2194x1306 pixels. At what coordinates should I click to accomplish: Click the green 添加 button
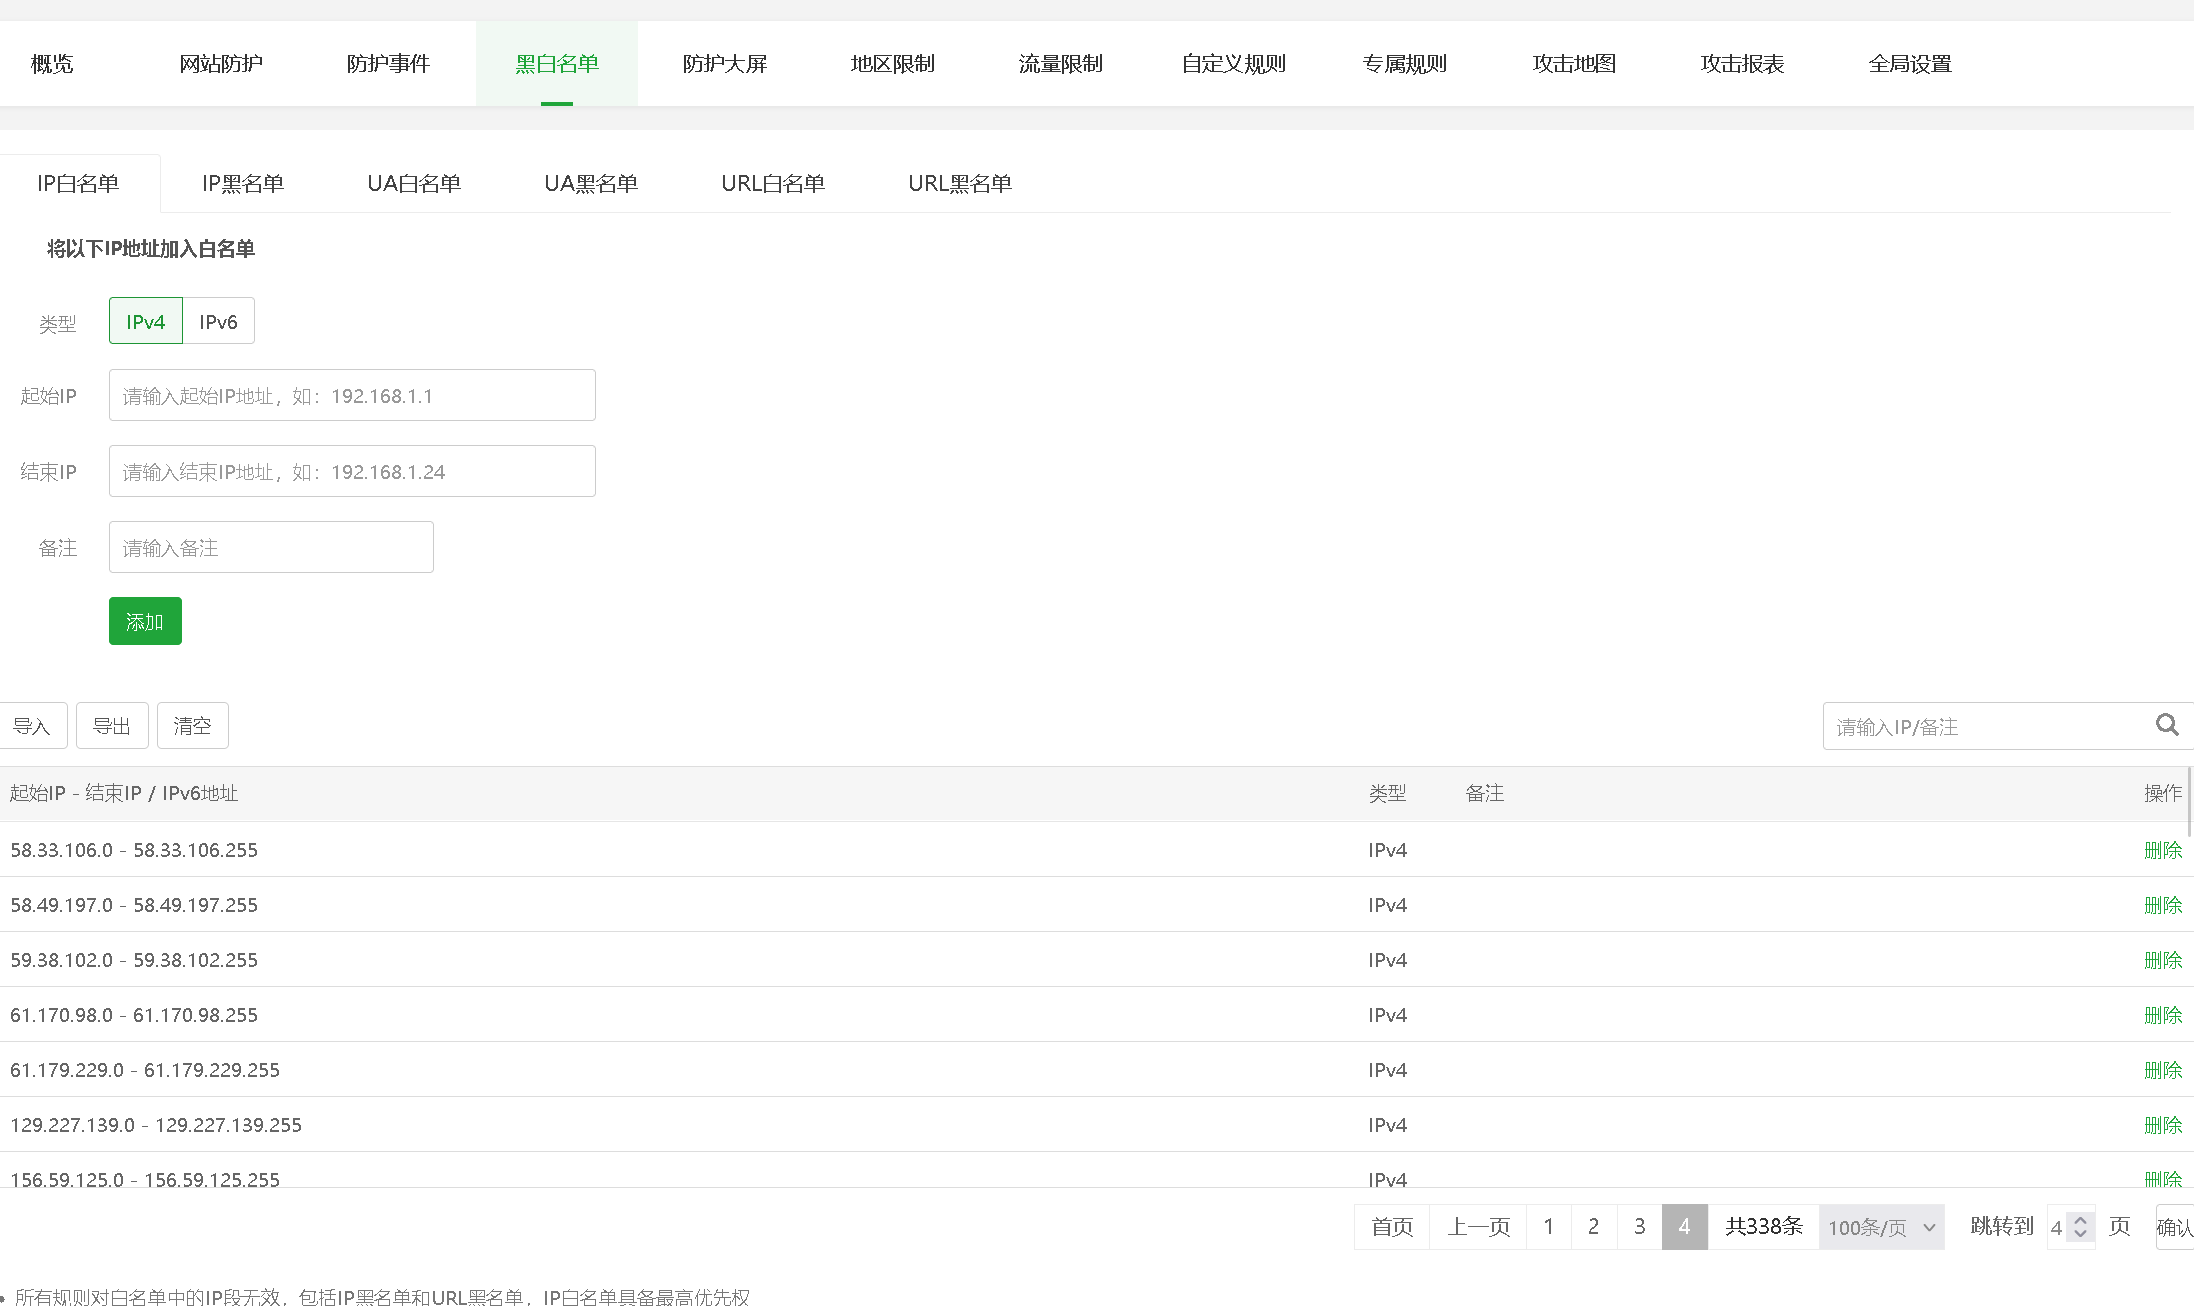[x=145, y=621]
